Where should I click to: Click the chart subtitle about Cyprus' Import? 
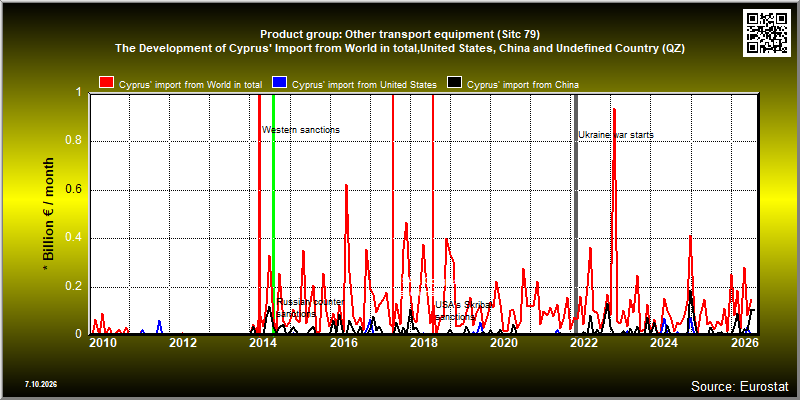[x=400, y=49]
